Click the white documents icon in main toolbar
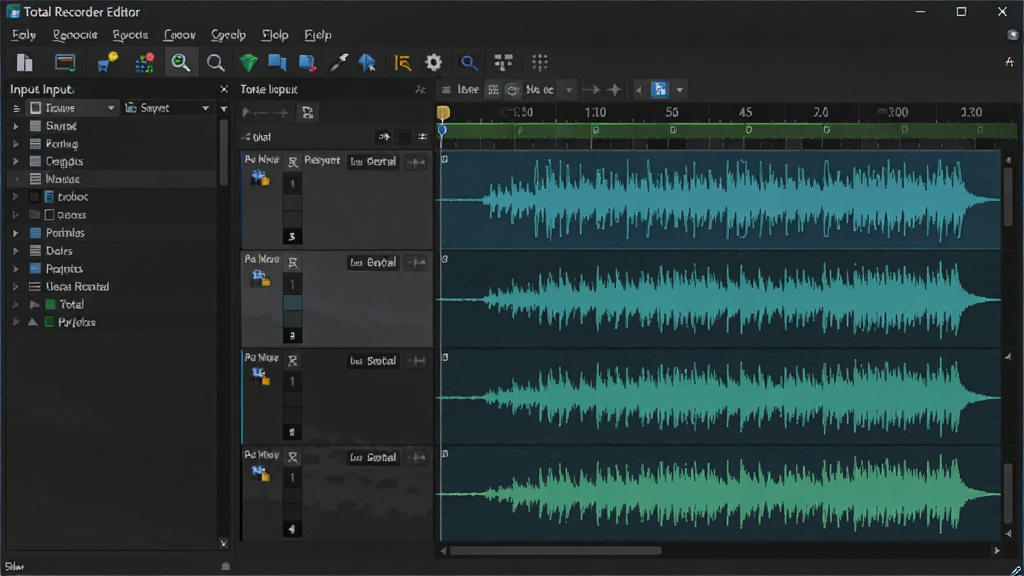The width and height of the screenshot is (1024, 576). [25, 63]
